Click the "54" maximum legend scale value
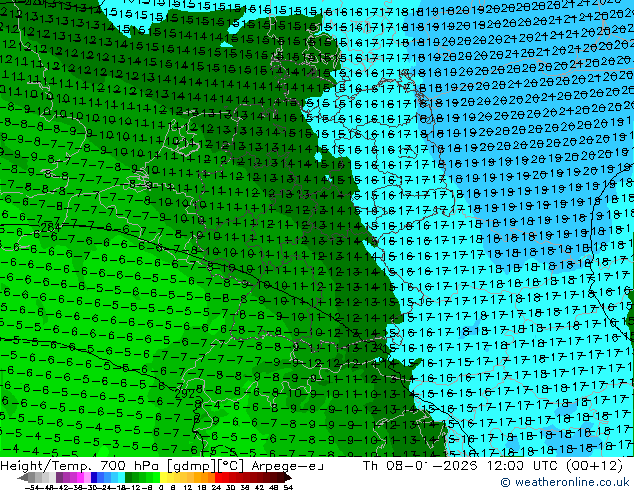 [x=288, y=487]
